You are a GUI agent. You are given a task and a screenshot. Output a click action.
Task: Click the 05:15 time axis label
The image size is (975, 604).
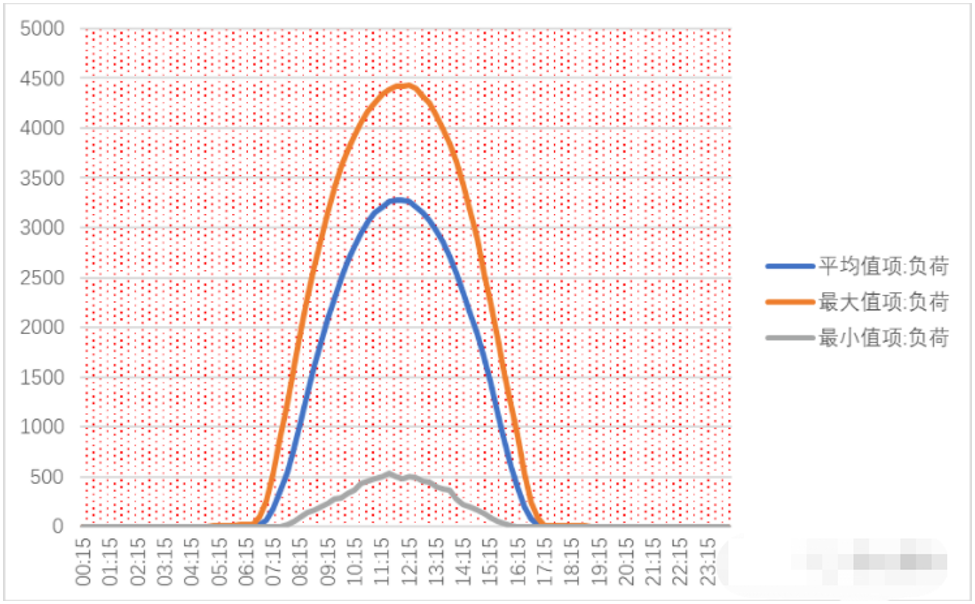(219, 562)
